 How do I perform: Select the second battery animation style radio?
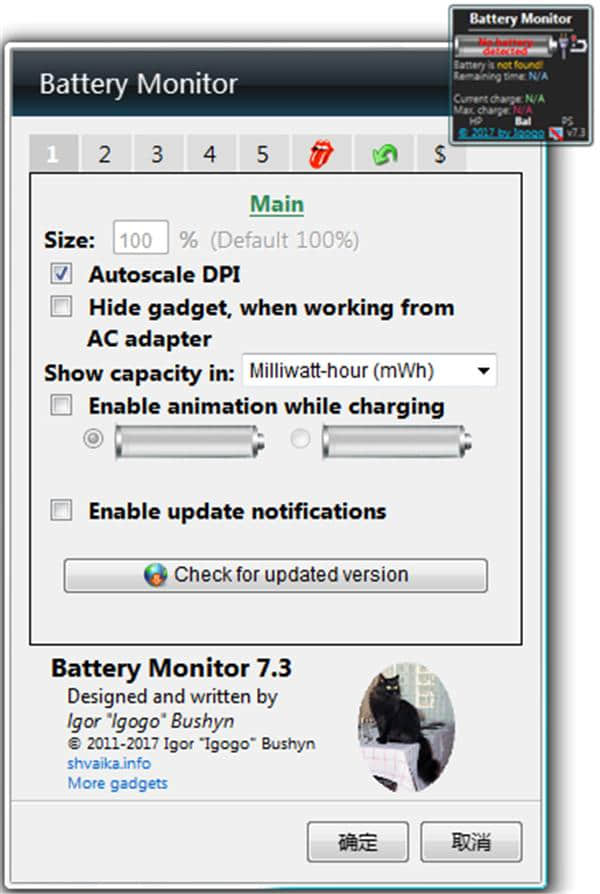click(x=300, y=440)
